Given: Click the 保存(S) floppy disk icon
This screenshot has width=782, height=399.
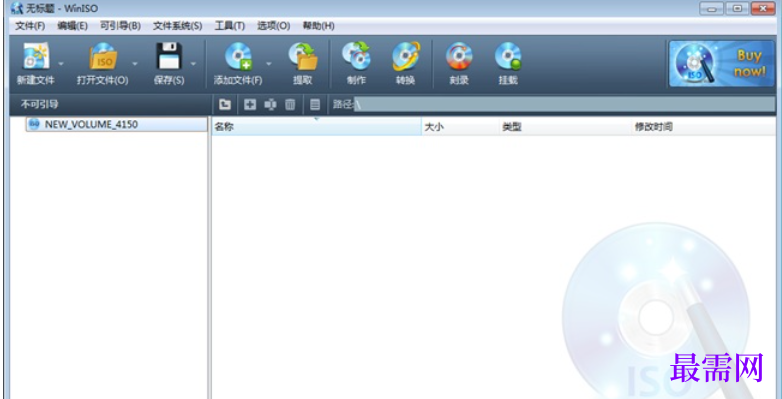Looking at the screenshot, I should click(169, 56).
